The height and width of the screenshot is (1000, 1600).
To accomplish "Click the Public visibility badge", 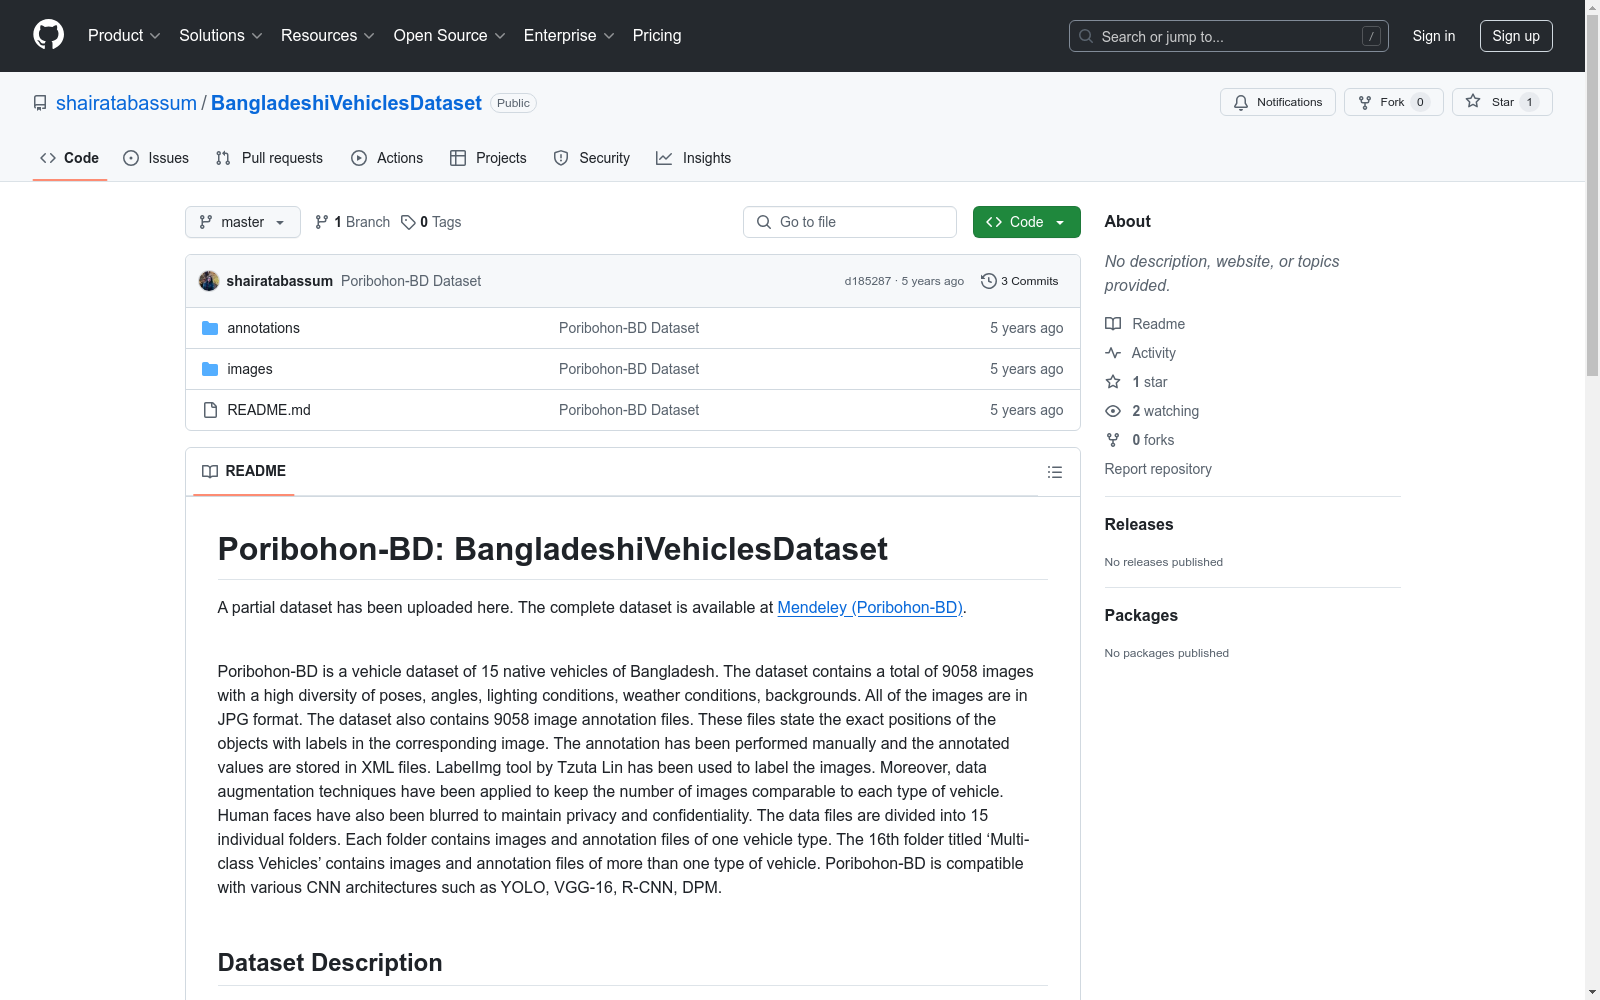I will 513,103.
